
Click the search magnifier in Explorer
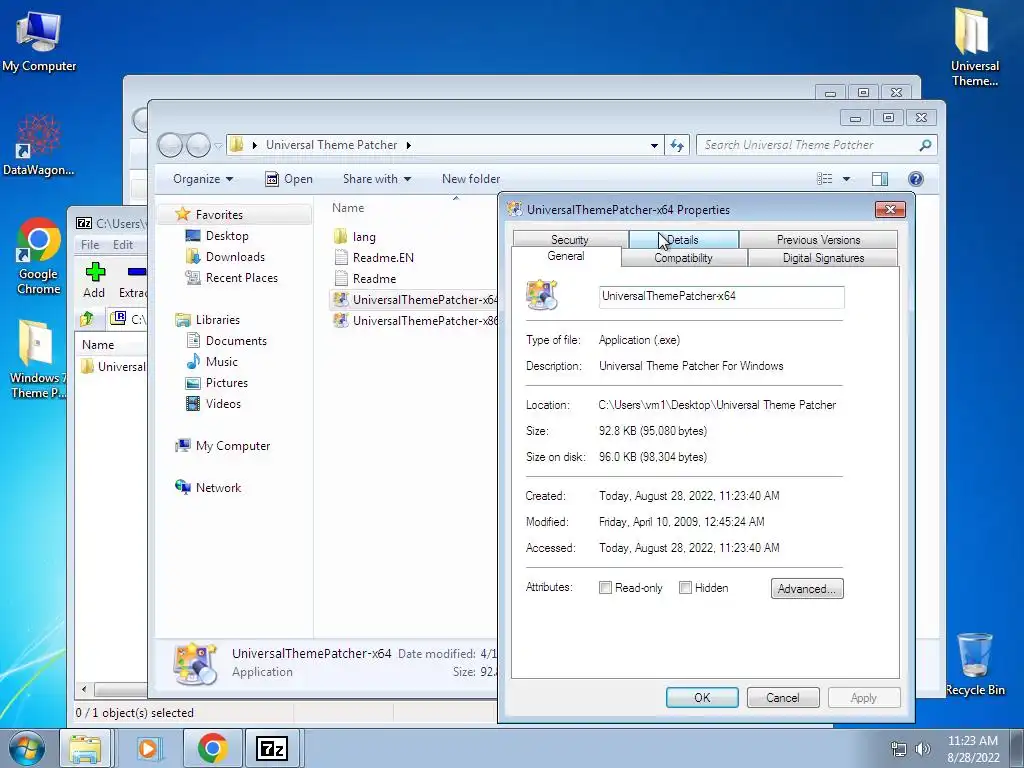pyautogui.click(x=925, y=145)
